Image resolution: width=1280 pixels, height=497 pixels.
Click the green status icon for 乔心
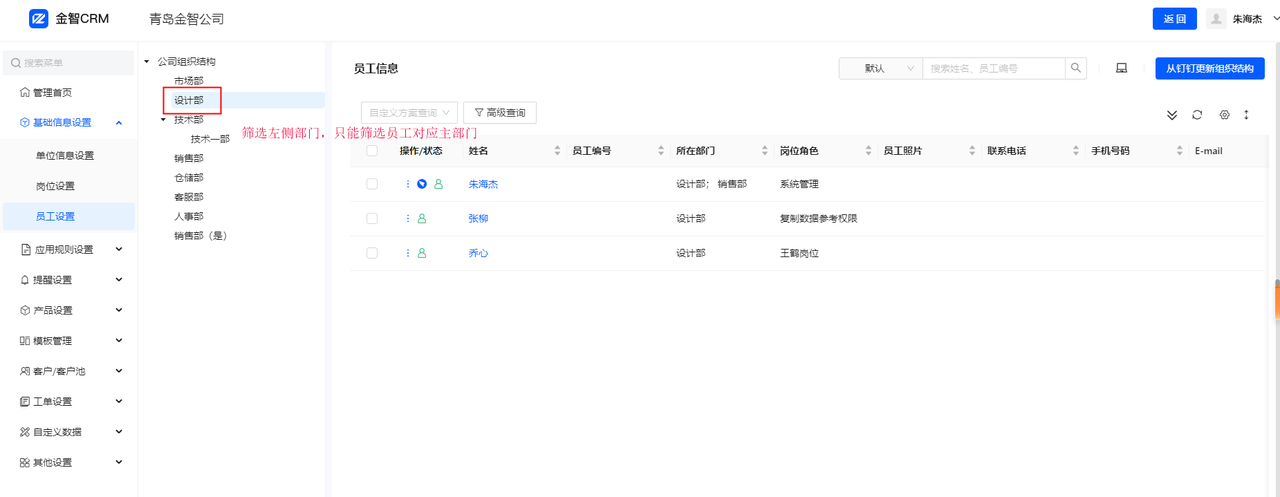tap(422, 253)
